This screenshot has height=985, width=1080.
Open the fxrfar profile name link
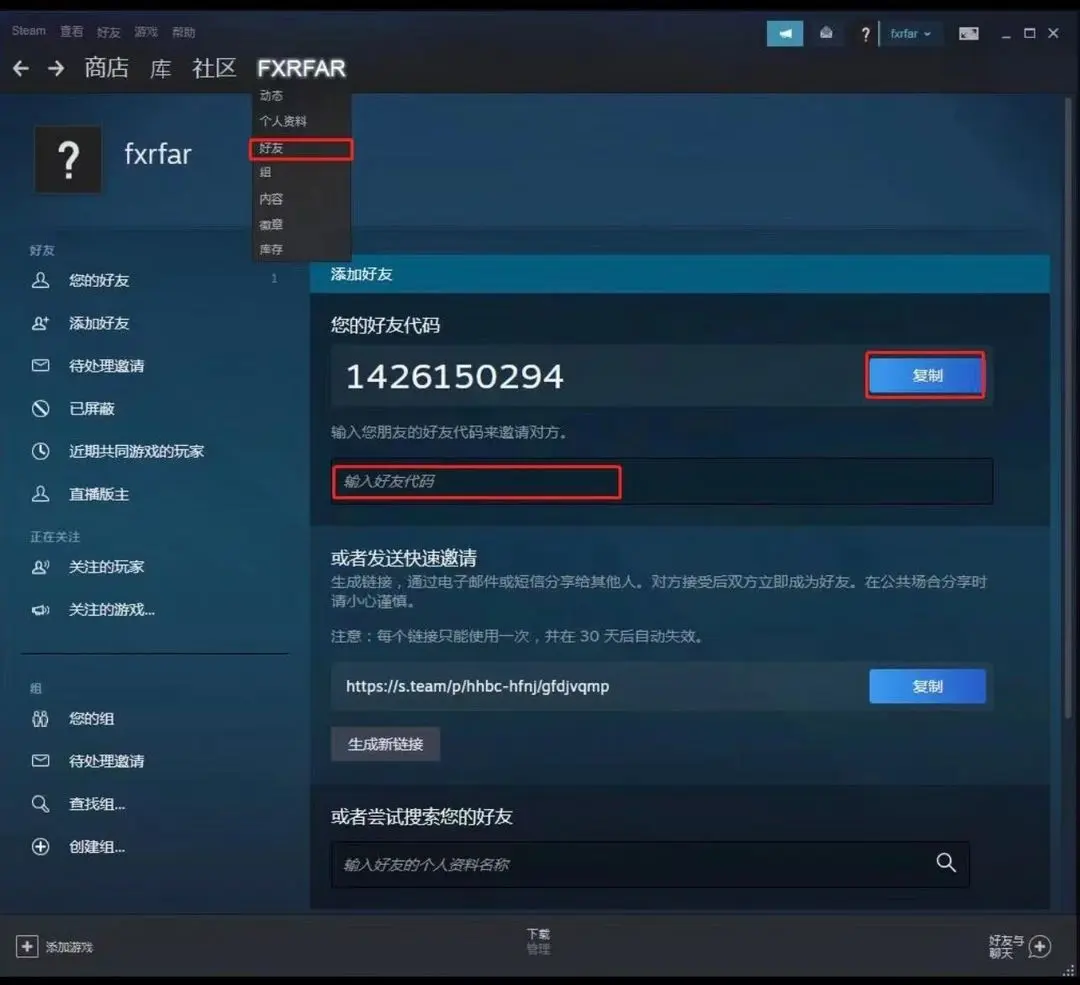(158, 154)
